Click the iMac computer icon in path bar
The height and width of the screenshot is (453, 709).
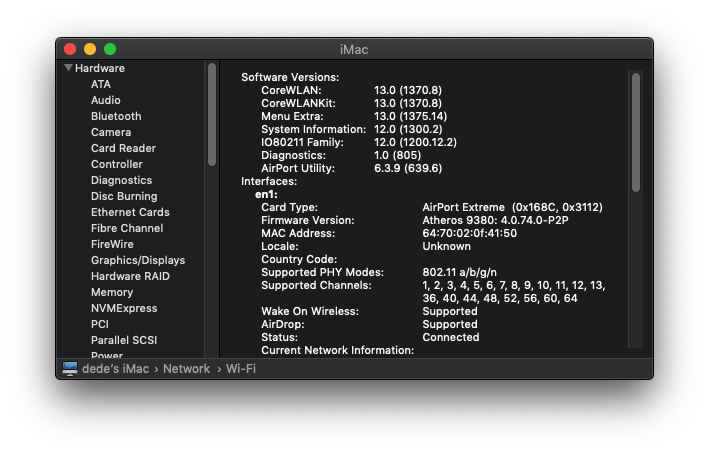pyautogui.click(x=70, y=368)
